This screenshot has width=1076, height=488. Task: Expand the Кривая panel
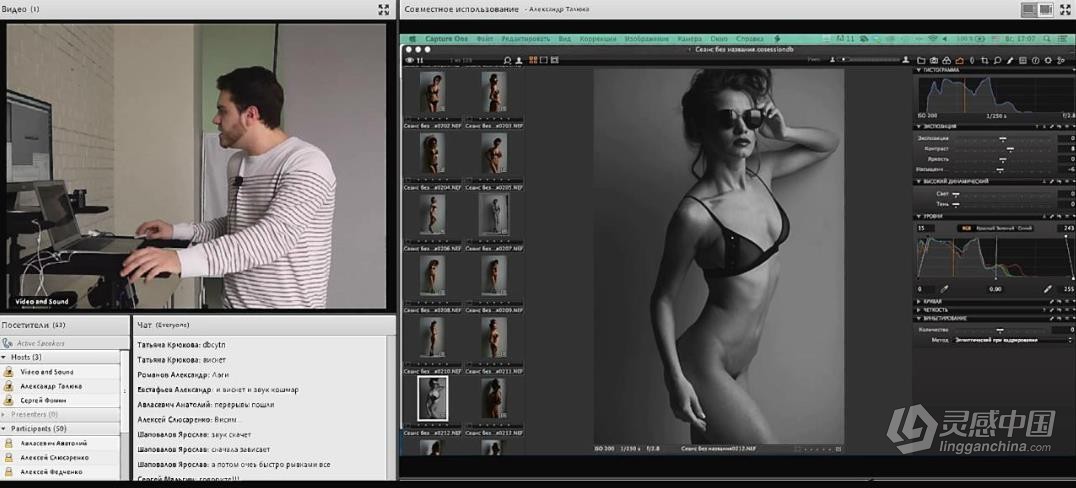[x=918, y=301]
